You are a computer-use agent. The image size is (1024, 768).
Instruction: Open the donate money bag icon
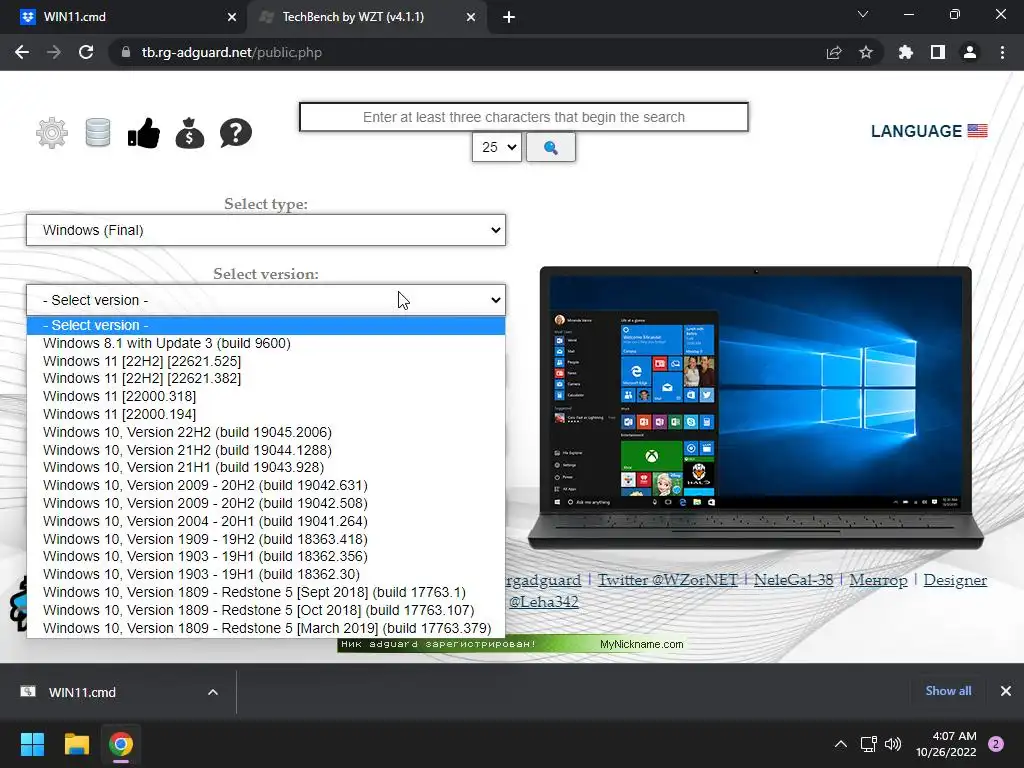click(x=190, y=133)
